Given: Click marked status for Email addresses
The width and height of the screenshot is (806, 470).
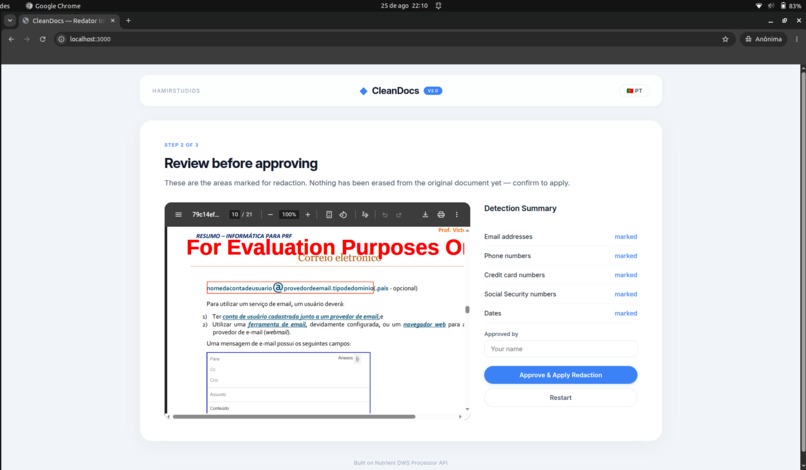Looking at the screenshot, I should (626, 237).
